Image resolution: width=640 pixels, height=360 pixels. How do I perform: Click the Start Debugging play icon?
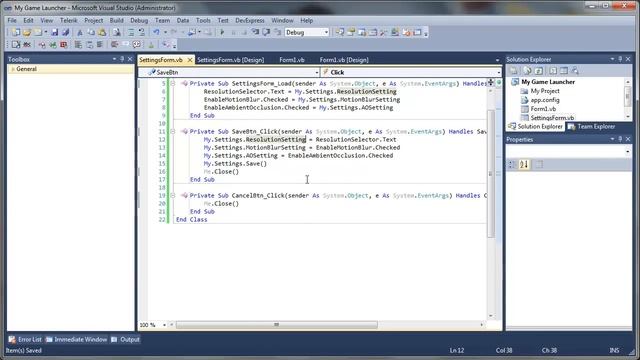click(222, 32)
